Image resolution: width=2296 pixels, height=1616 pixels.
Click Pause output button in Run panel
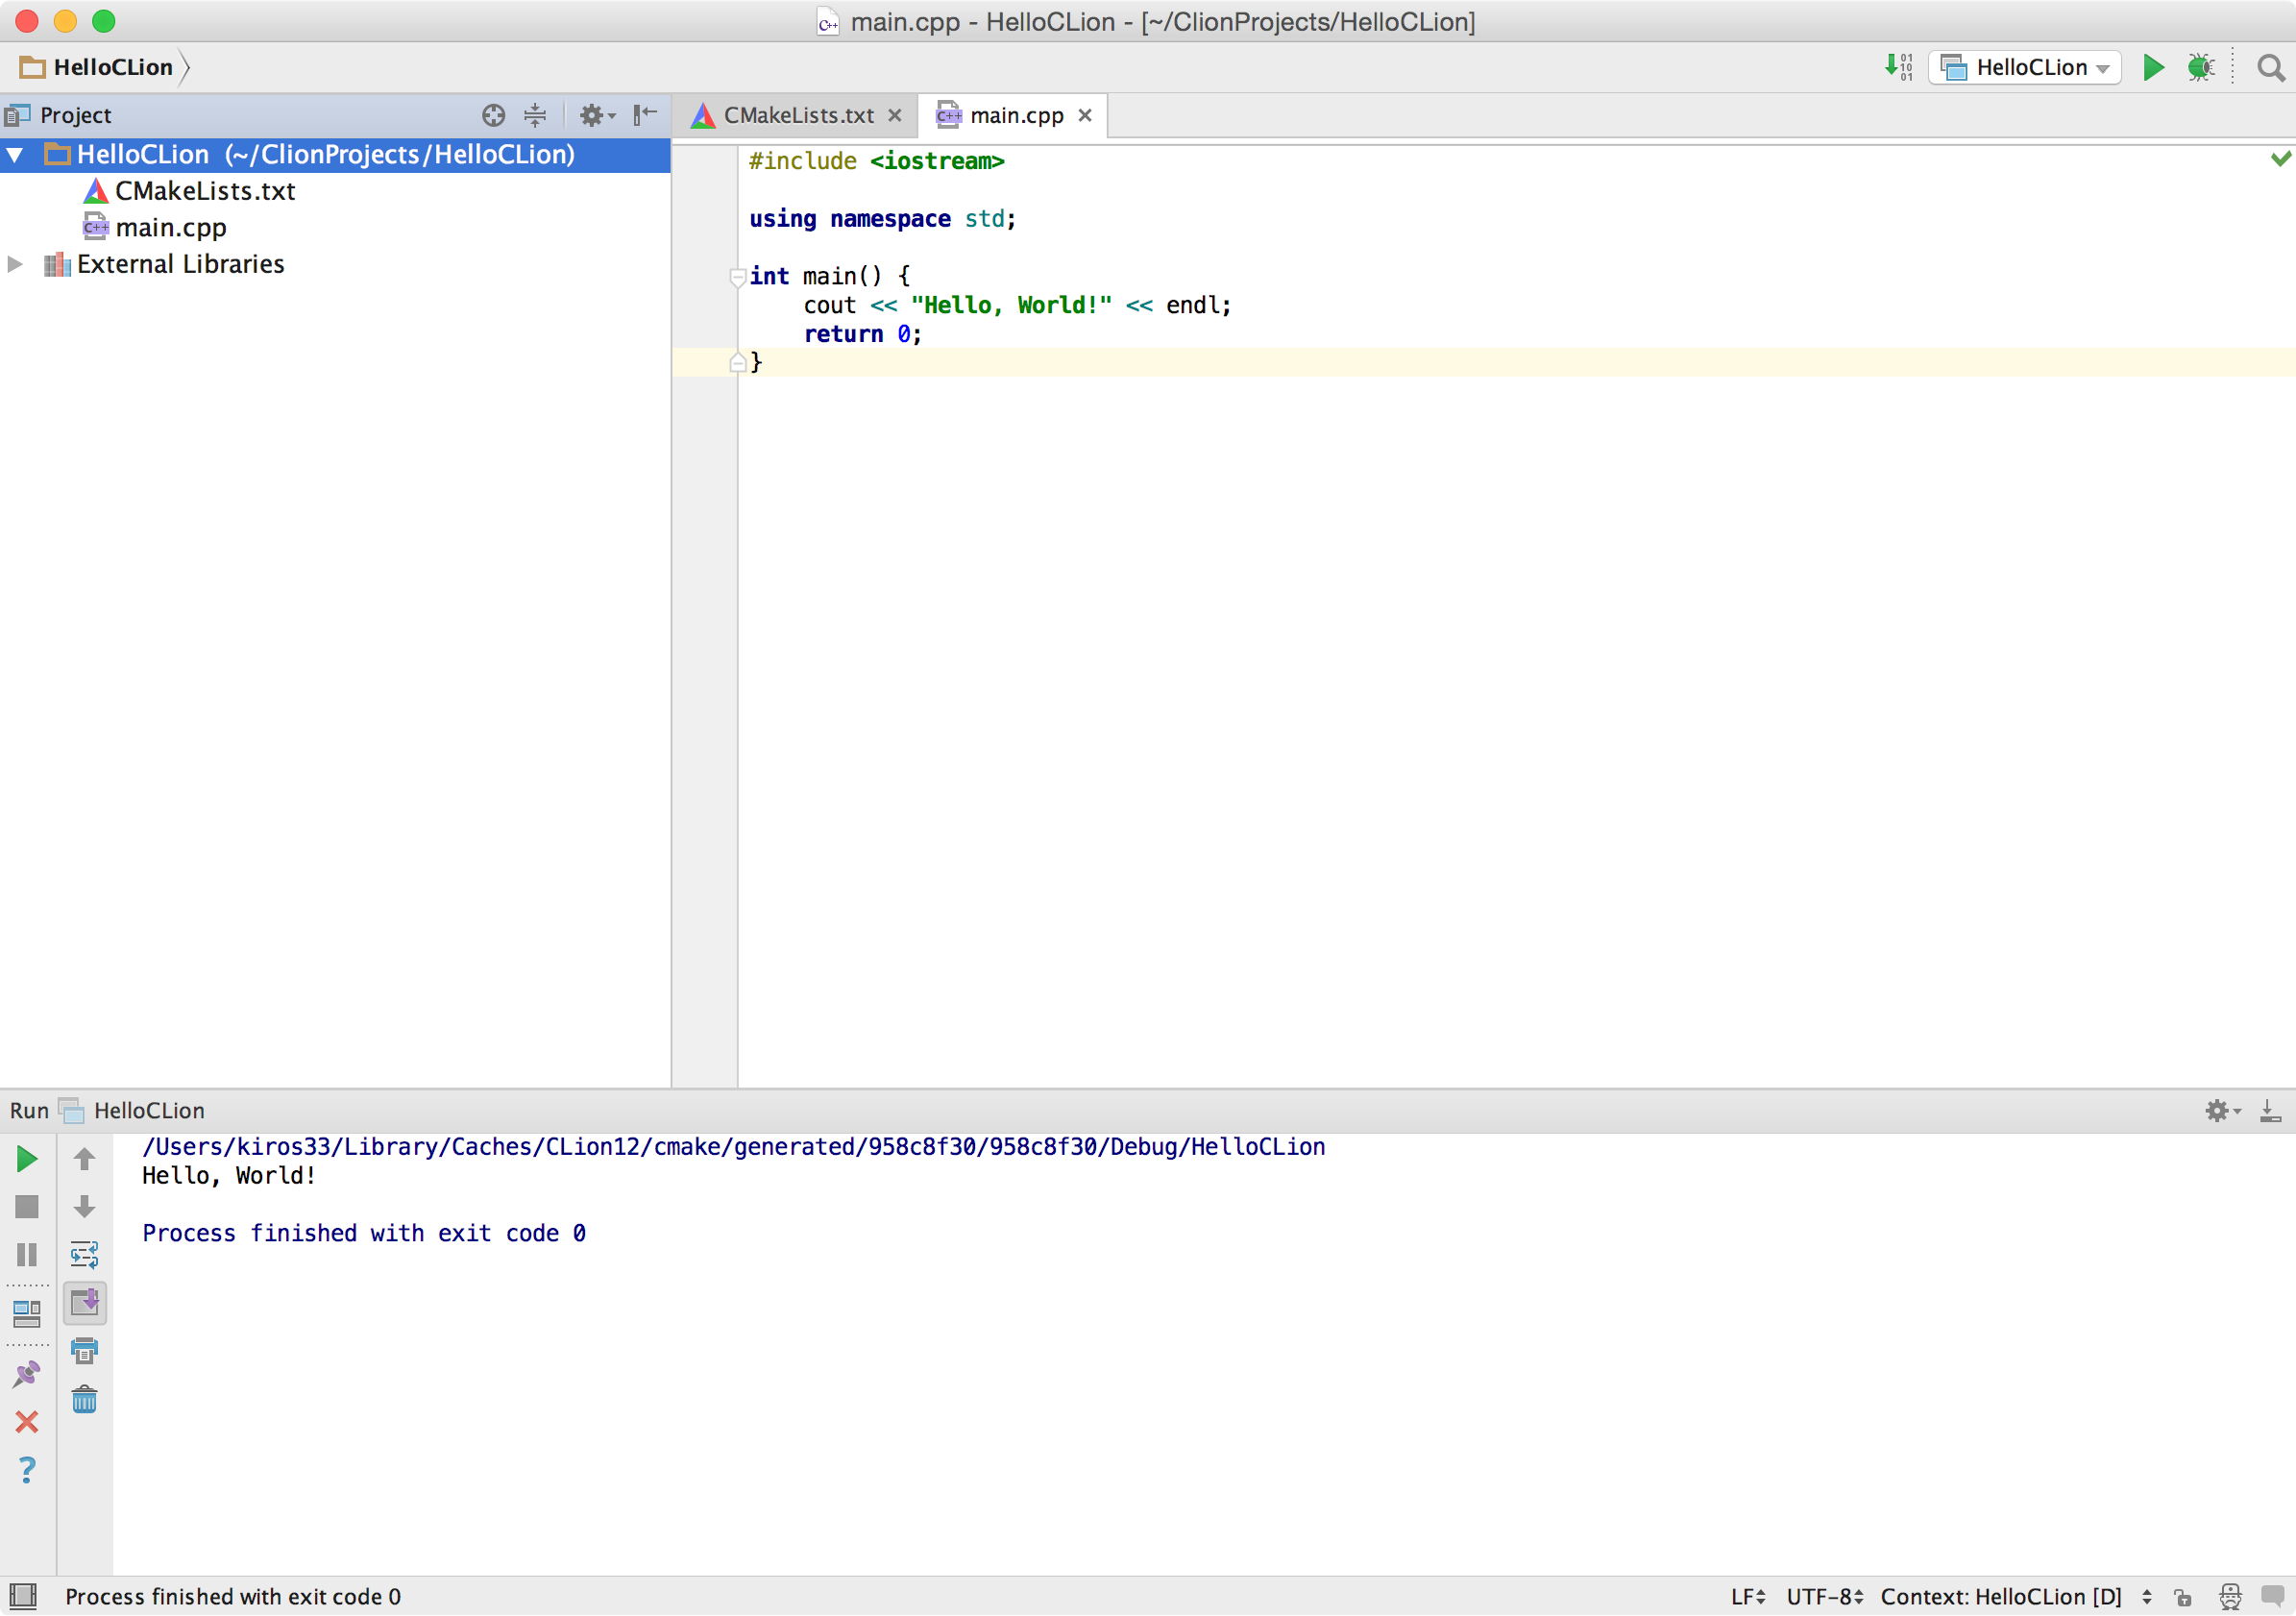point(27,1255)
